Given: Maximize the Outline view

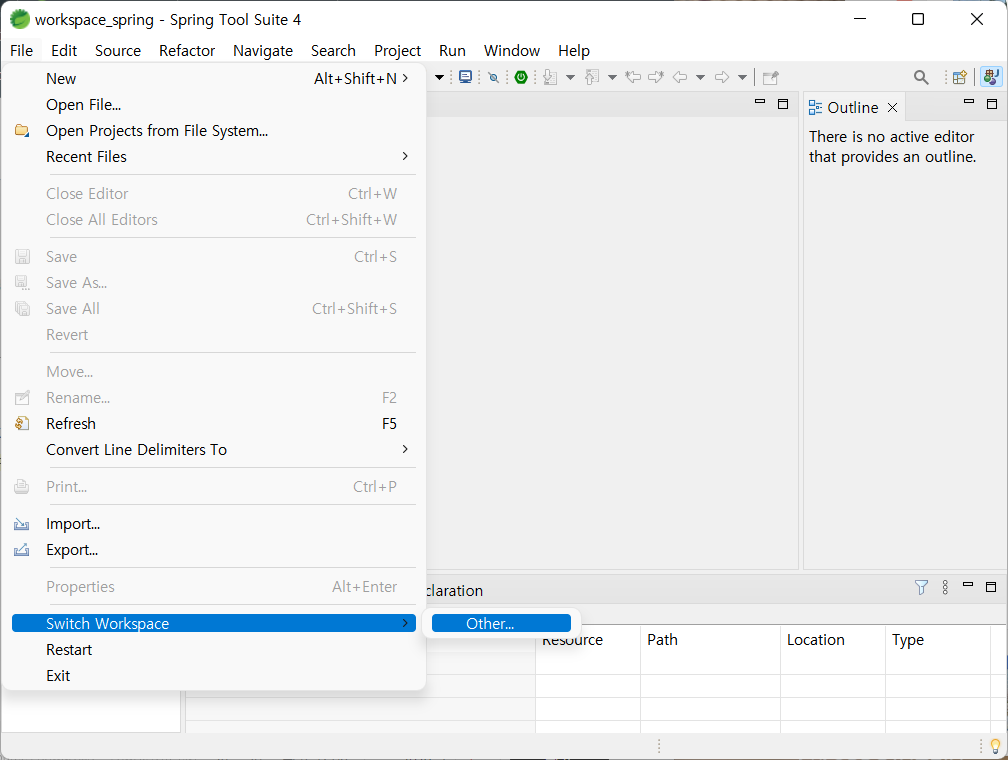Looking at the screenshot, I should (x=992, y=104).
